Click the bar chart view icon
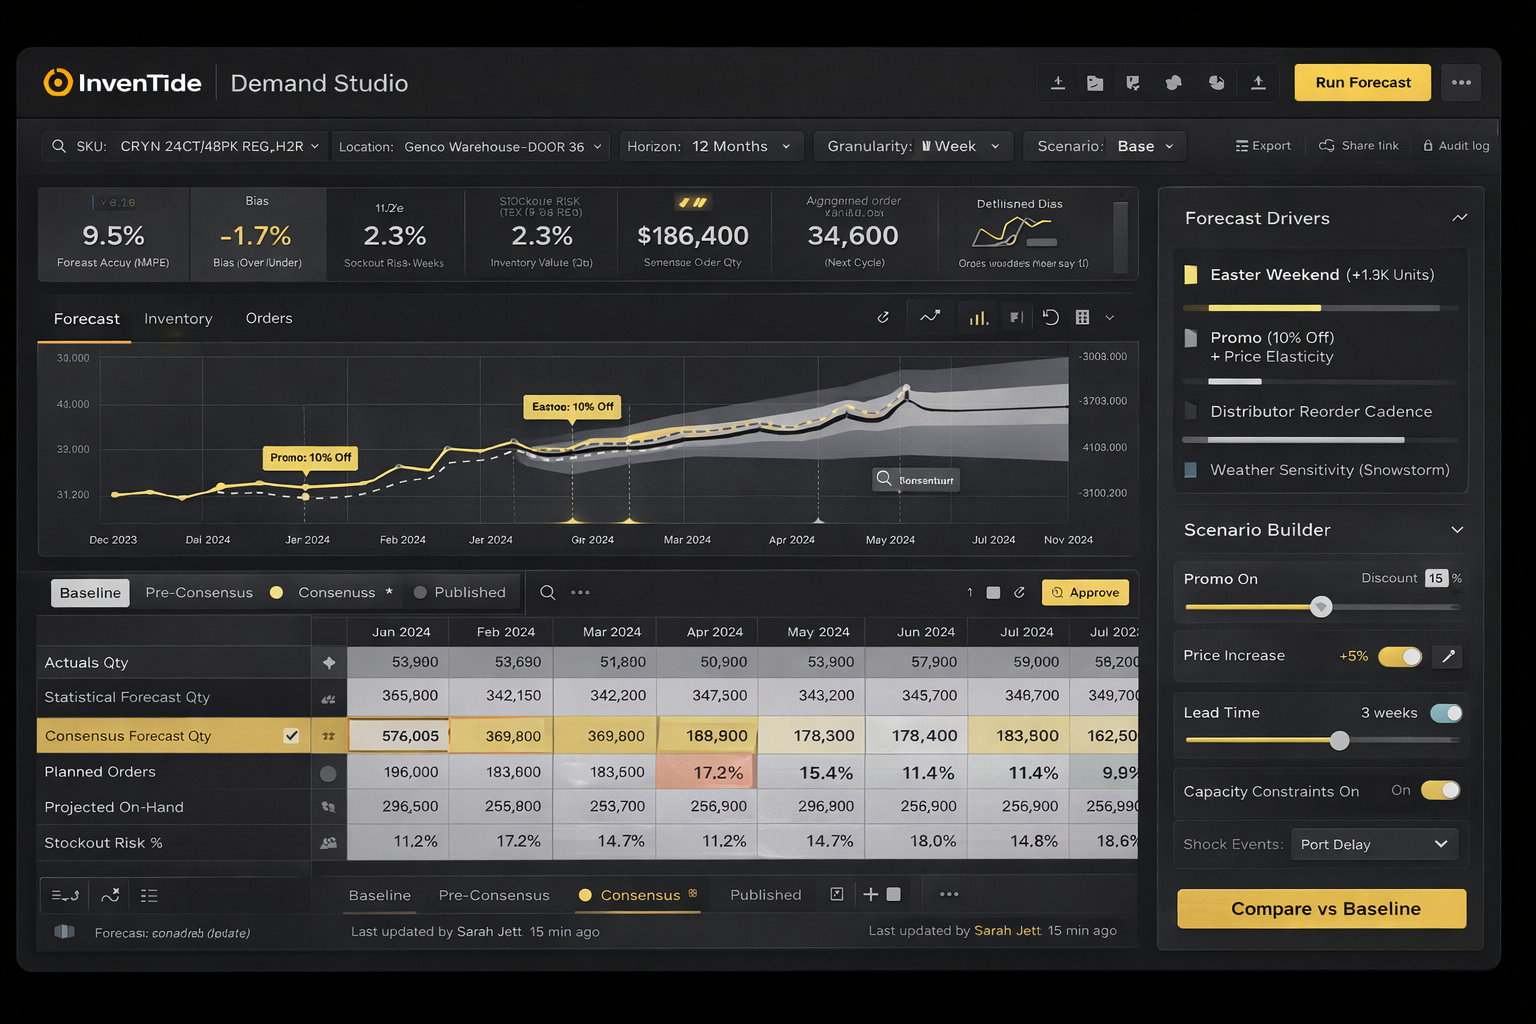The image size is (1536, 1024). point(978,318)
